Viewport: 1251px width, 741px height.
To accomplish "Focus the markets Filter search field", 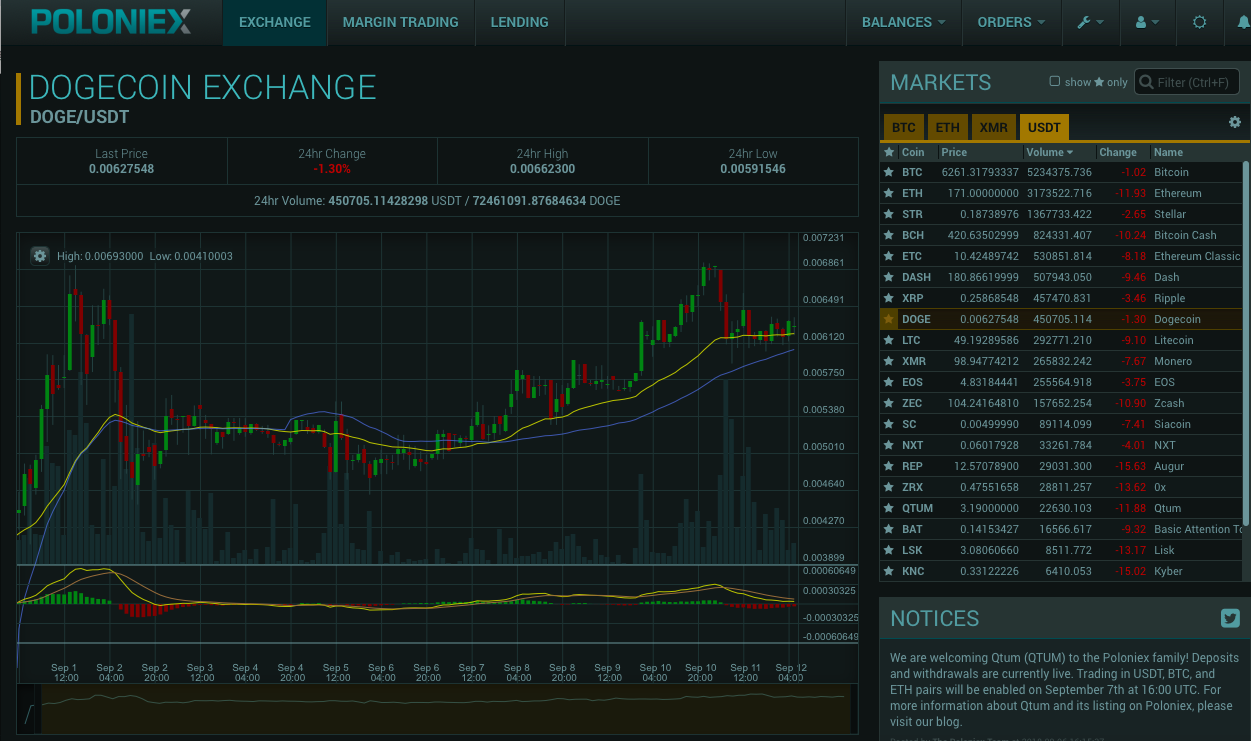I will point(1195,82).
